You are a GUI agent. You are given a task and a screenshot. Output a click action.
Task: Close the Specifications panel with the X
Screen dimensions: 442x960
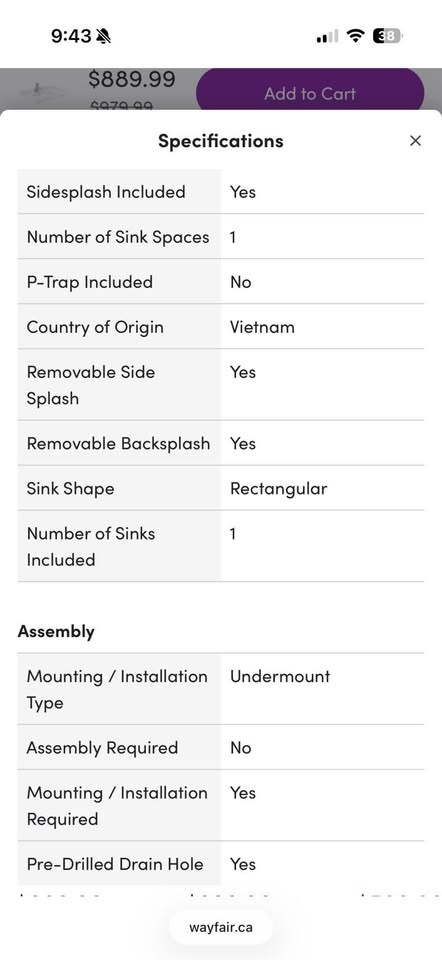(415, 141)
